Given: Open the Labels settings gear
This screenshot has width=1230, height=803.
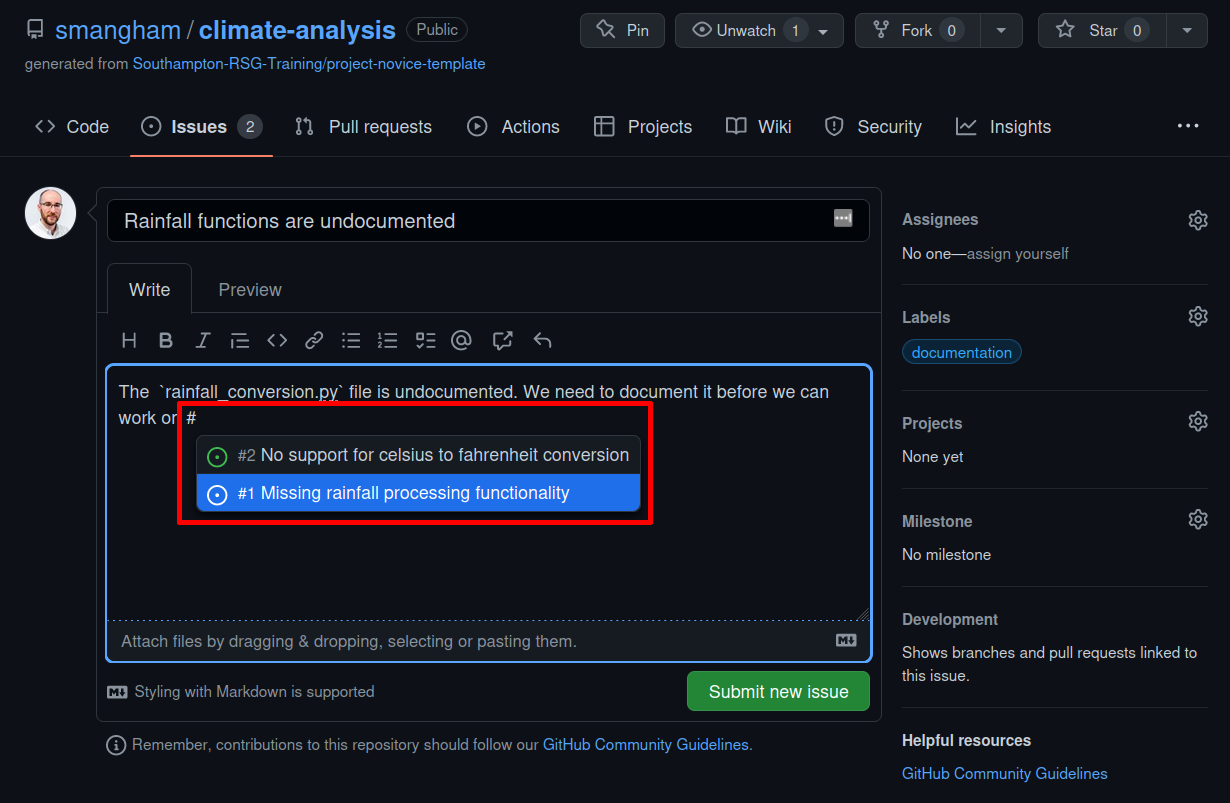Looking at the screenshot, I should 1198,315.
